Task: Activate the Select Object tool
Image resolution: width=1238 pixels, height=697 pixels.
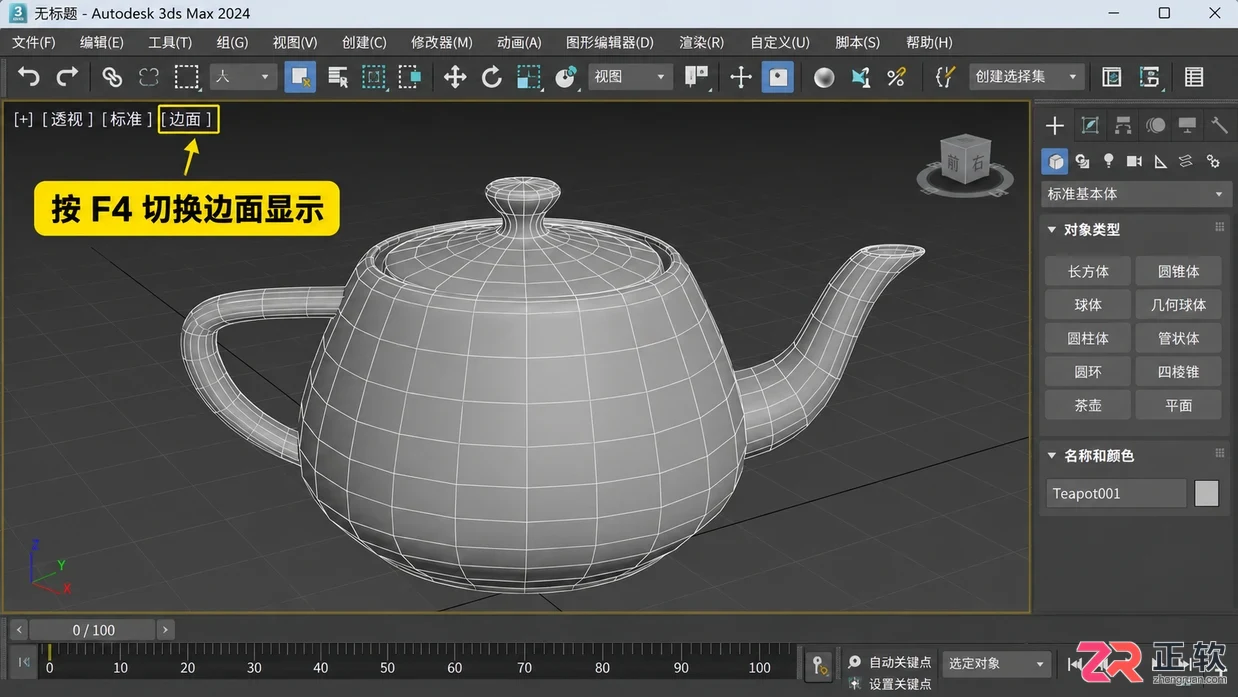Action: pos(300,77)
